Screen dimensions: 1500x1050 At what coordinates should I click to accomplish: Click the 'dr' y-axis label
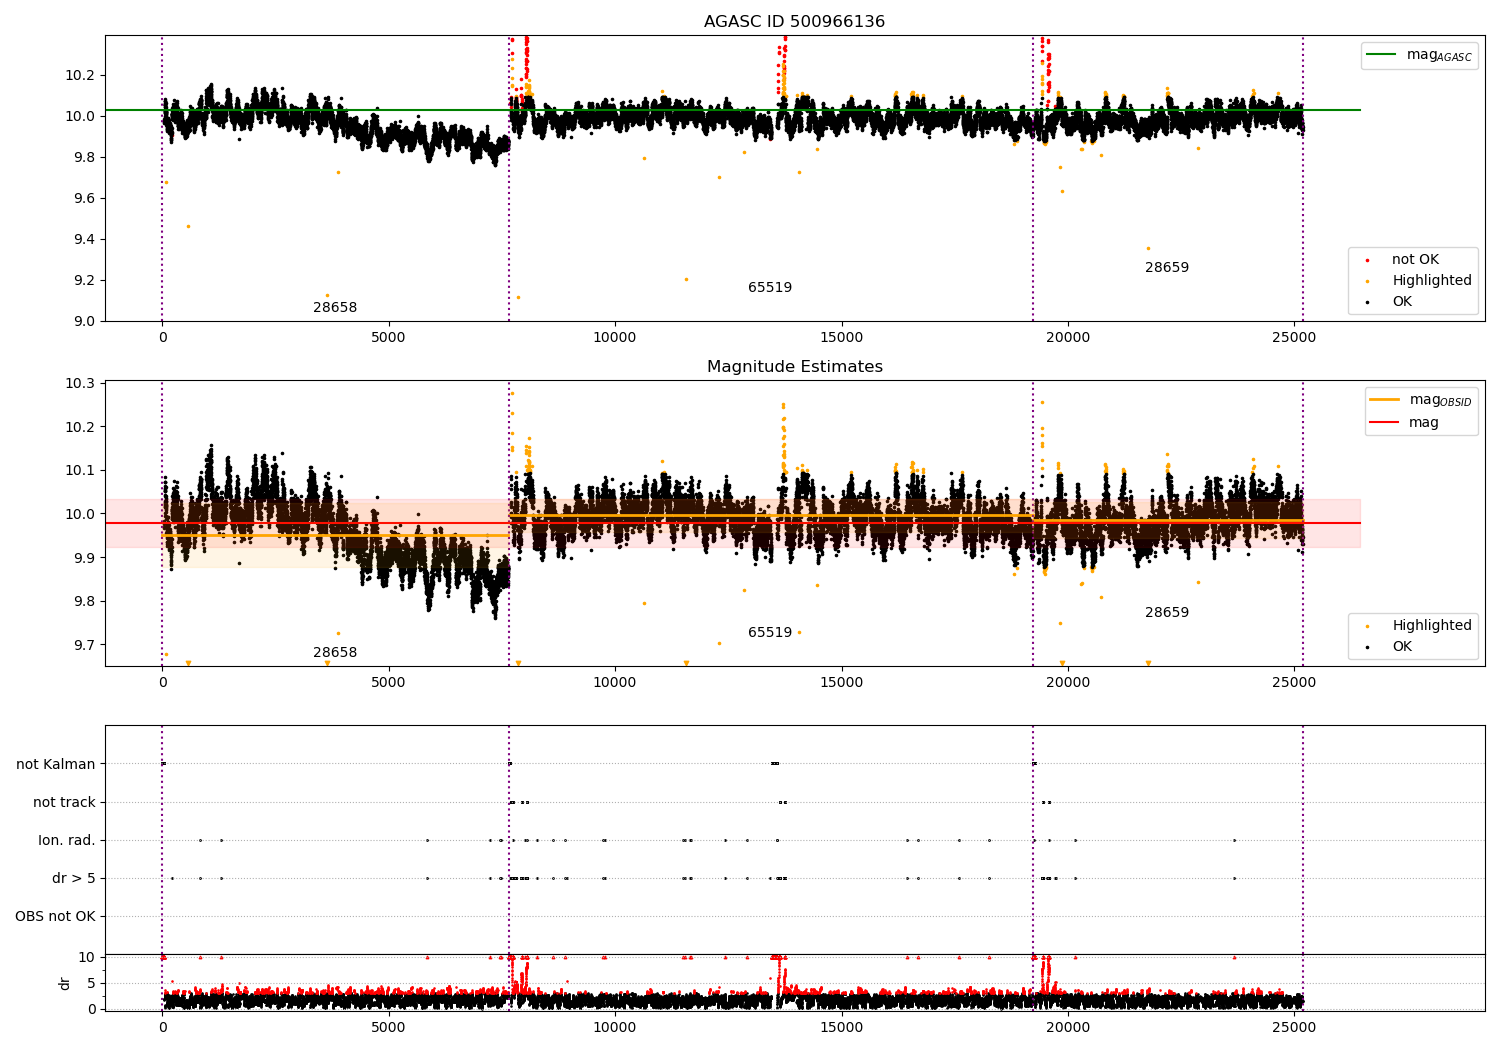65,983
